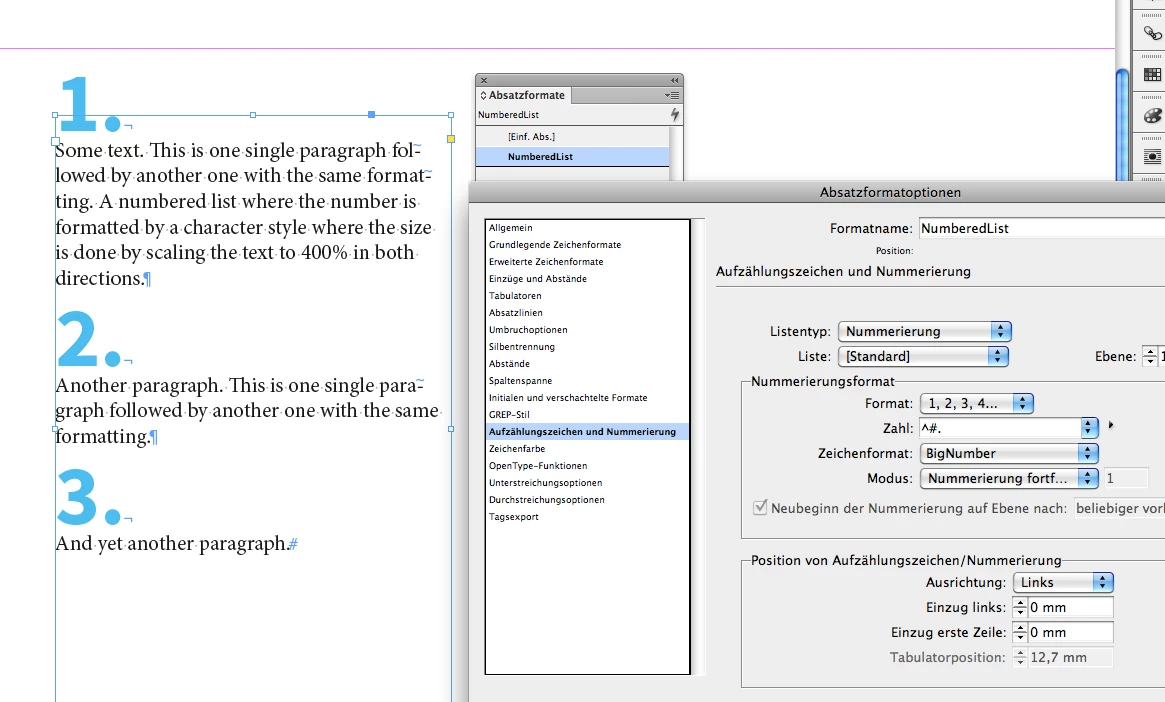Collapse Absatzformate panel with double-arrow icon
This screenshot has width=1165, height=702.
pyautogui.click(x=675, y=80)
